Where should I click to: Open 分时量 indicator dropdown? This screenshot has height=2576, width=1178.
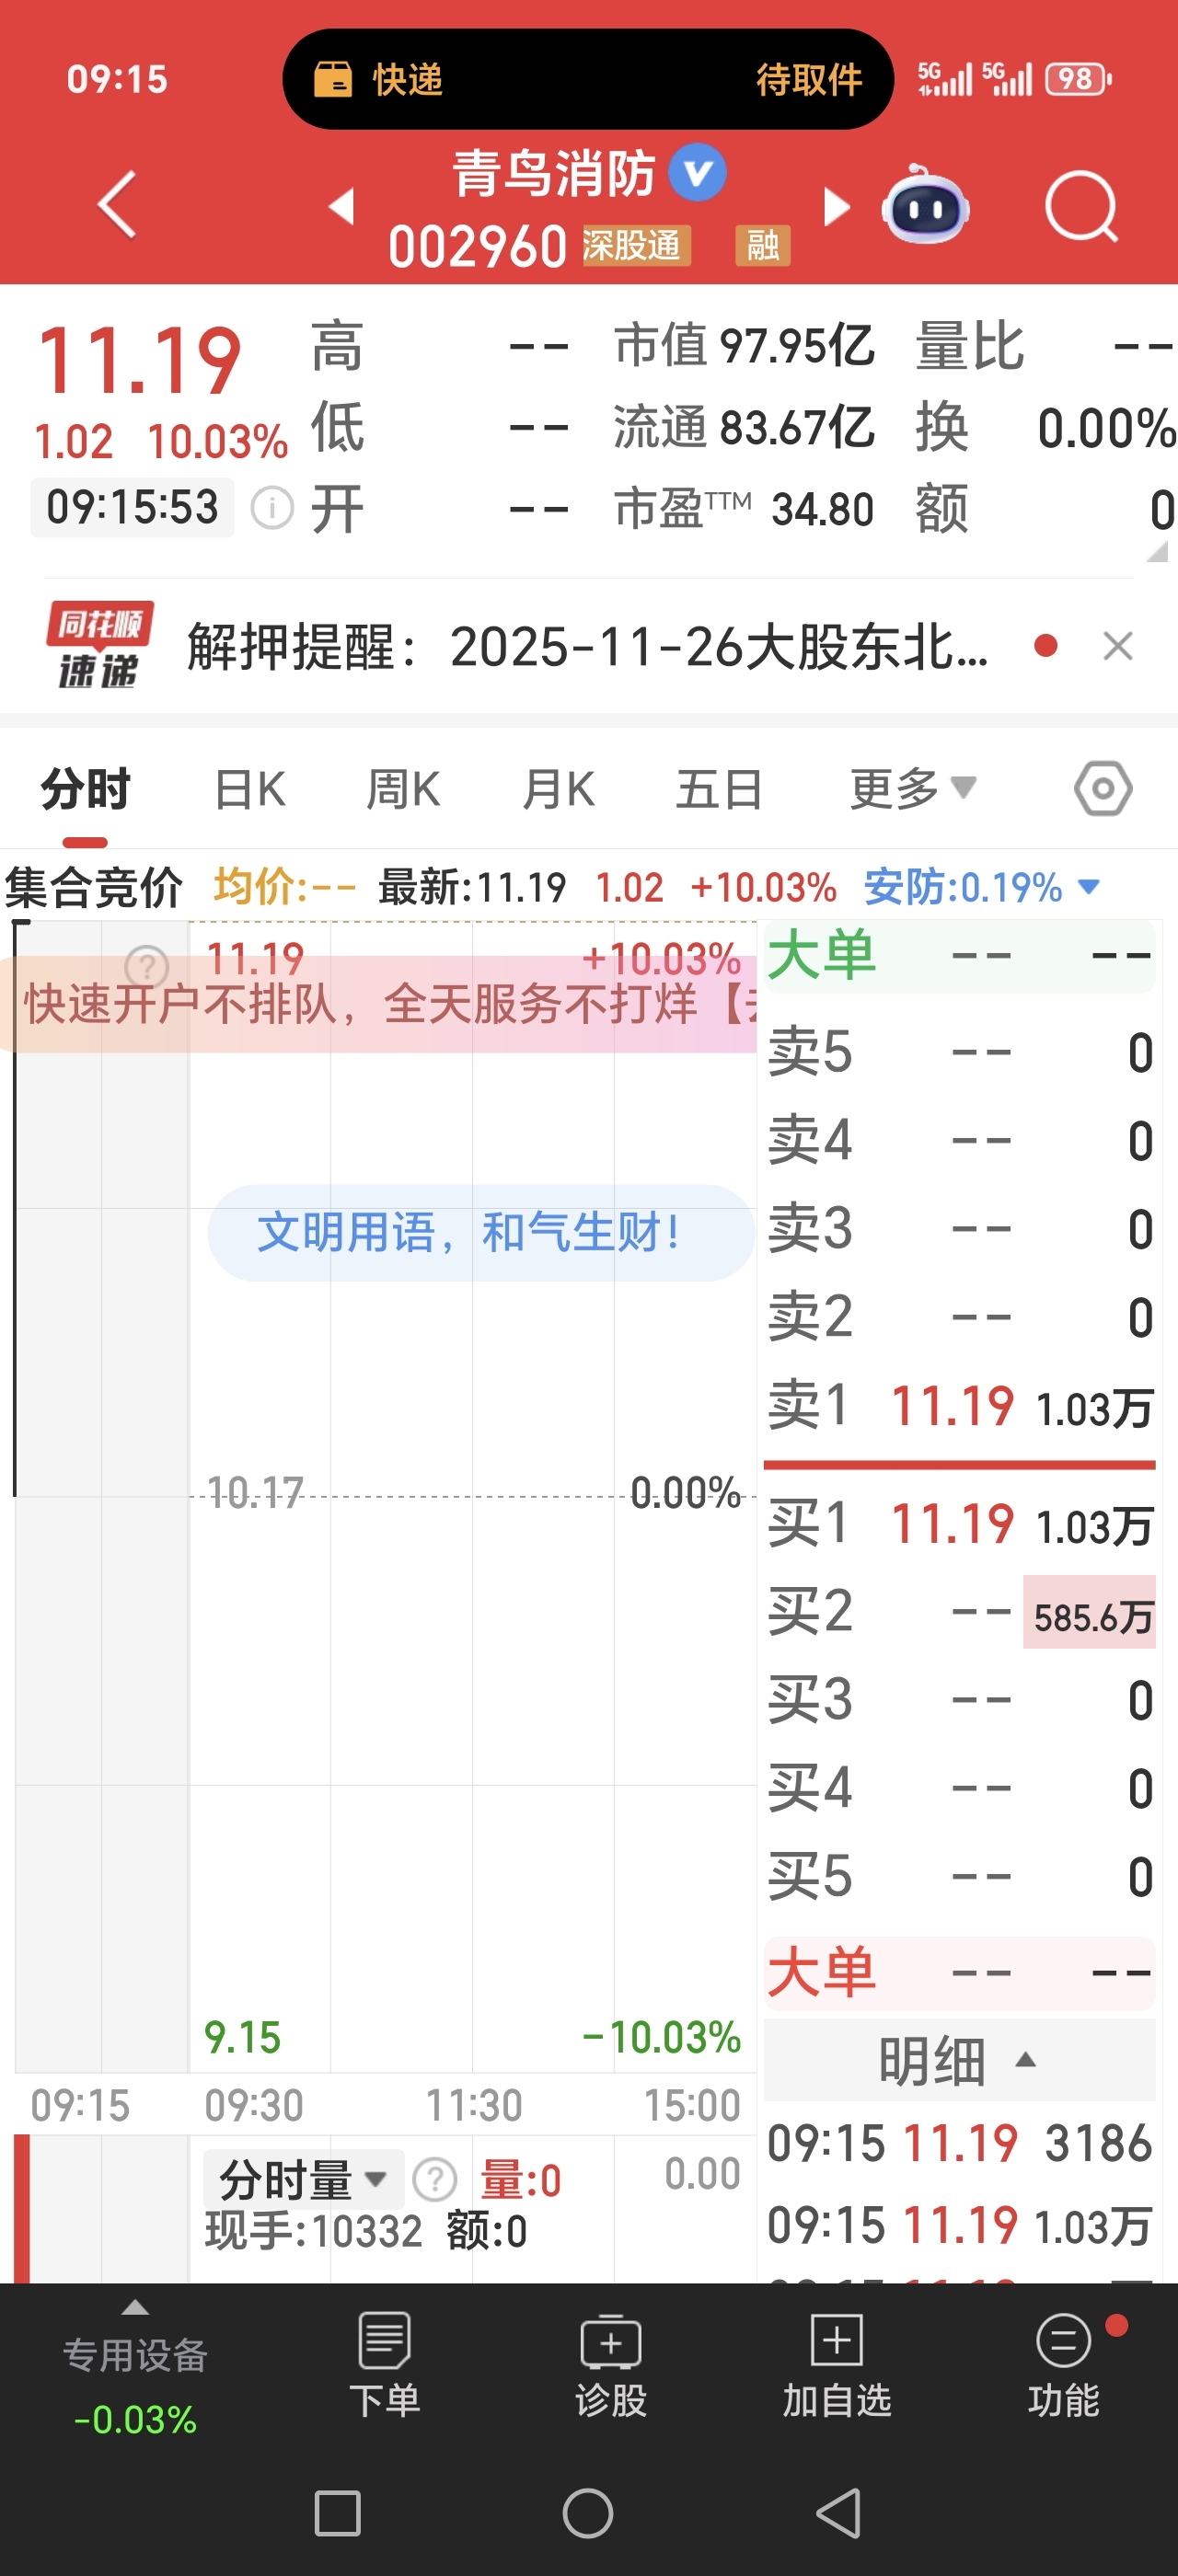[x=304, y=2179]
